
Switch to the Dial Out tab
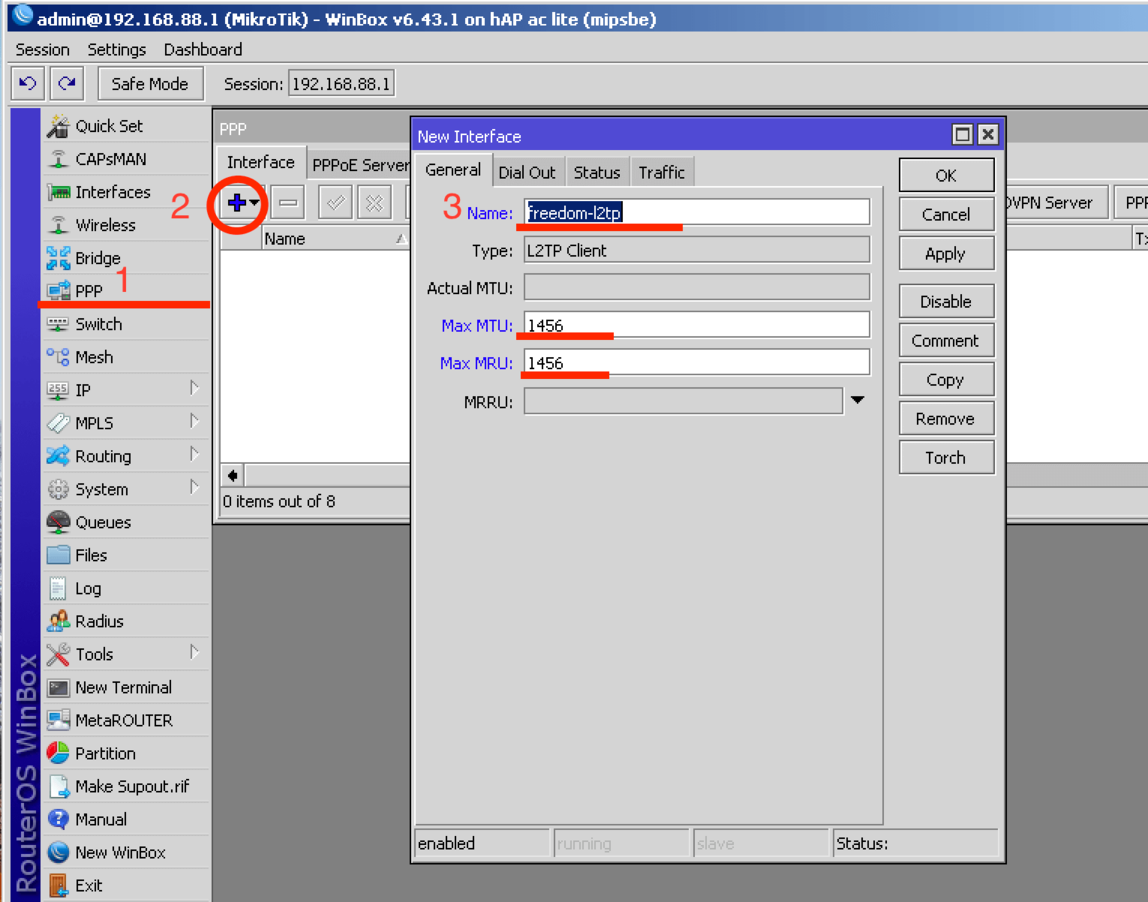click(527, 172)
